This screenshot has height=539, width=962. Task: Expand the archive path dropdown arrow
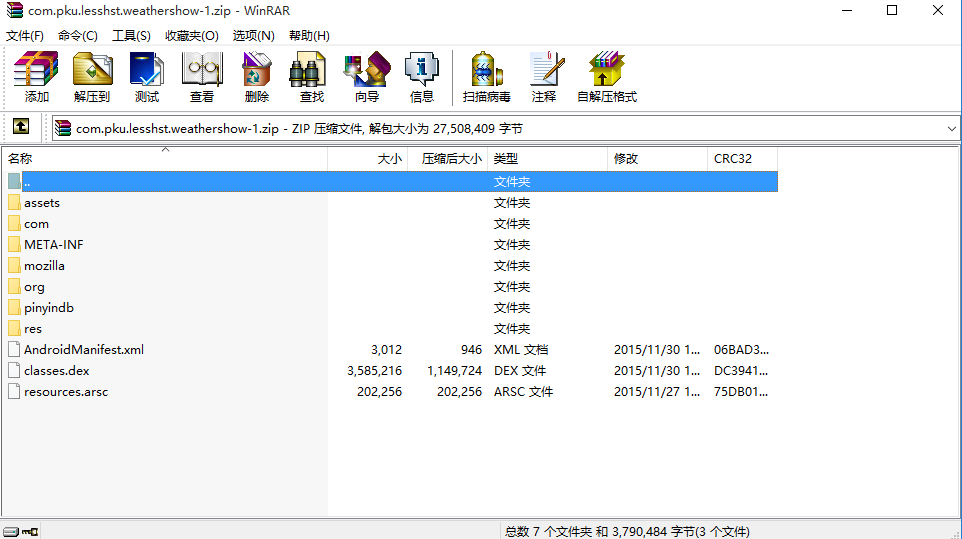click(950, 129)
